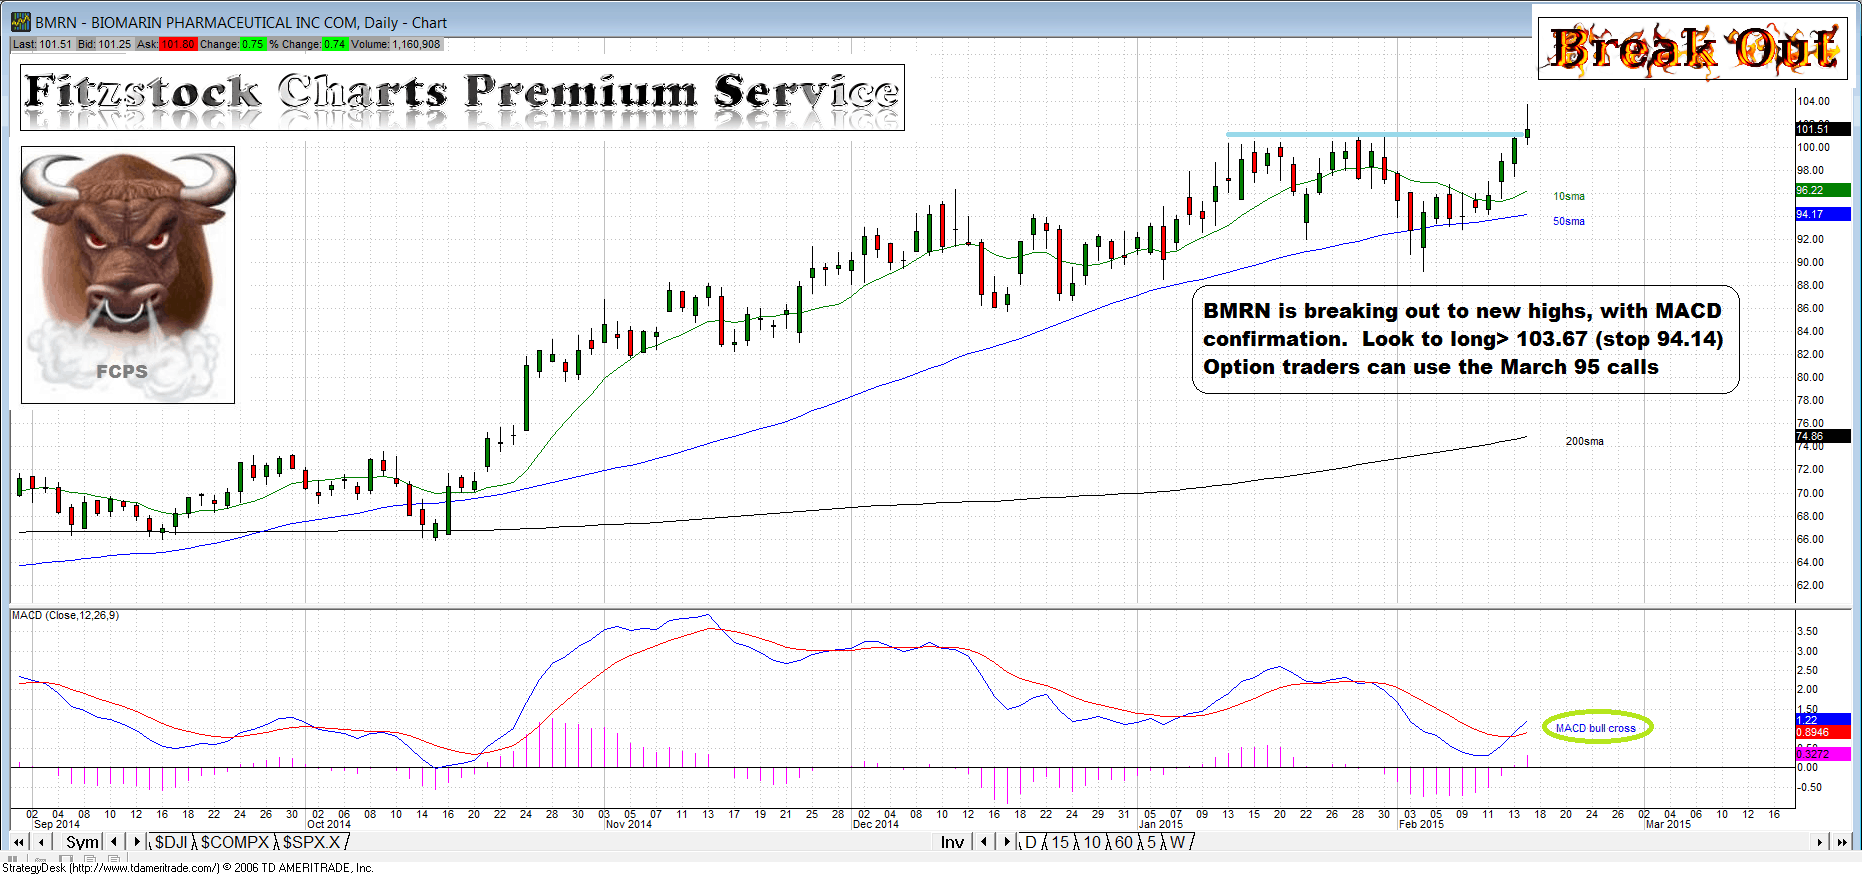Viewport: 1862px width, 874px height.
Task: Click the Sym button
Action: 82,843
